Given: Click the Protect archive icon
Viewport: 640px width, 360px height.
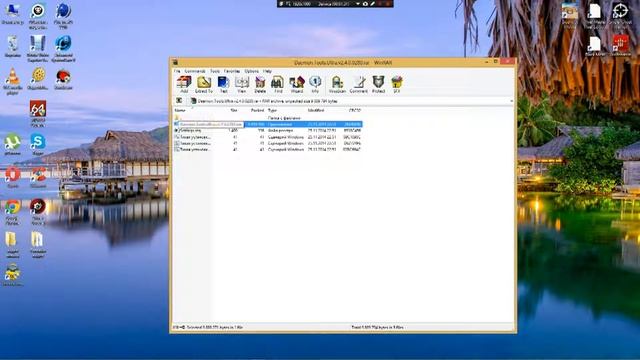Looking at the screenshot, I should click(378, 84).
